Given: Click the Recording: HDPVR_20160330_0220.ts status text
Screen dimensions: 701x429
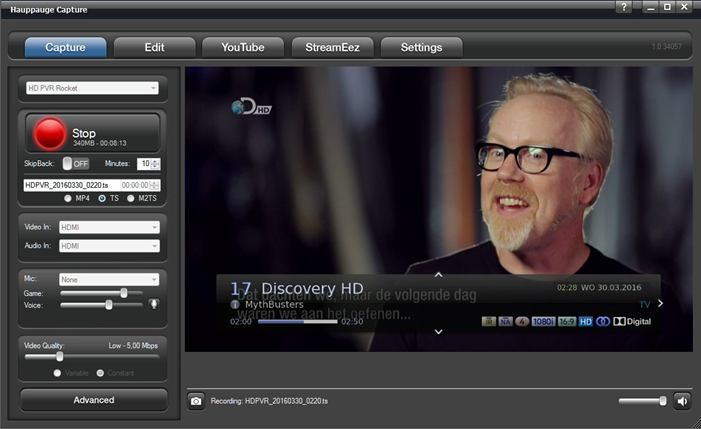Looking at the screenshot, I should (x=269, y=401).
